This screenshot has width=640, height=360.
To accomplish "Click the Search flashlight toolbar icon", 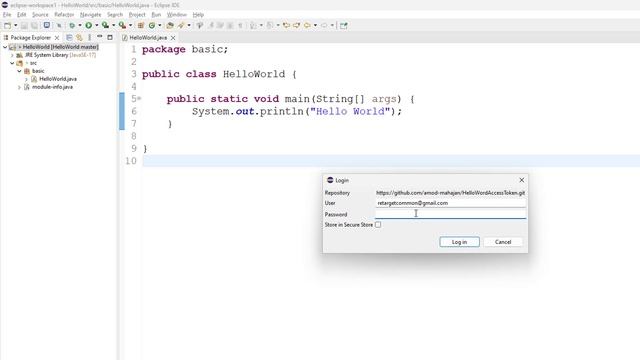I will tap(181, 25).
